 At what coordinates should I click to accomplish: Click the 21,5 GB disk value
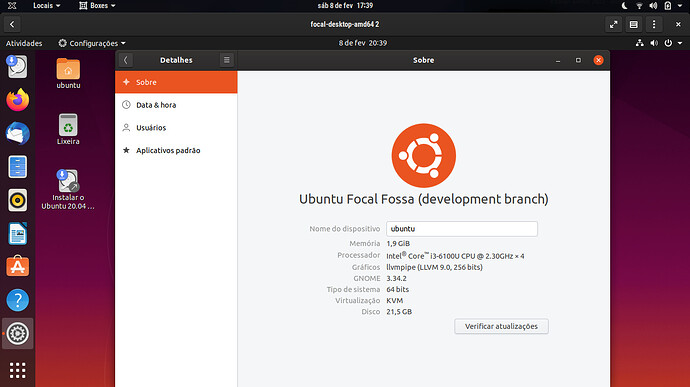pos(399,312)
